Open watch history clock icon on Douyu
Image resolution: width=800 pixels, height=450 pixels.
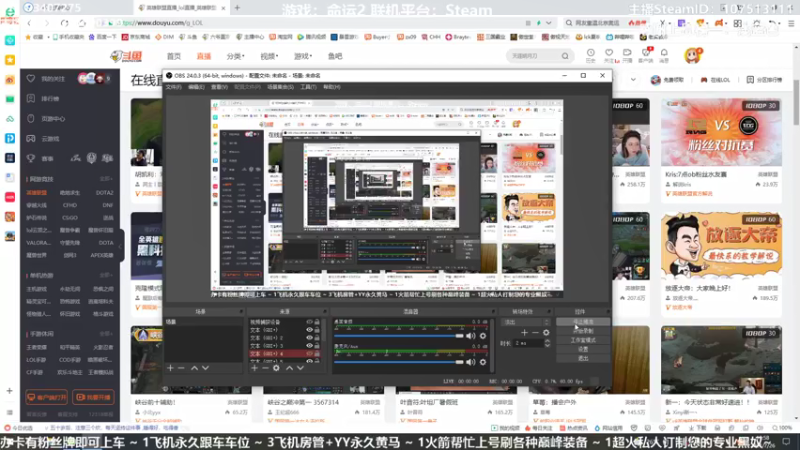coord(590,53)
